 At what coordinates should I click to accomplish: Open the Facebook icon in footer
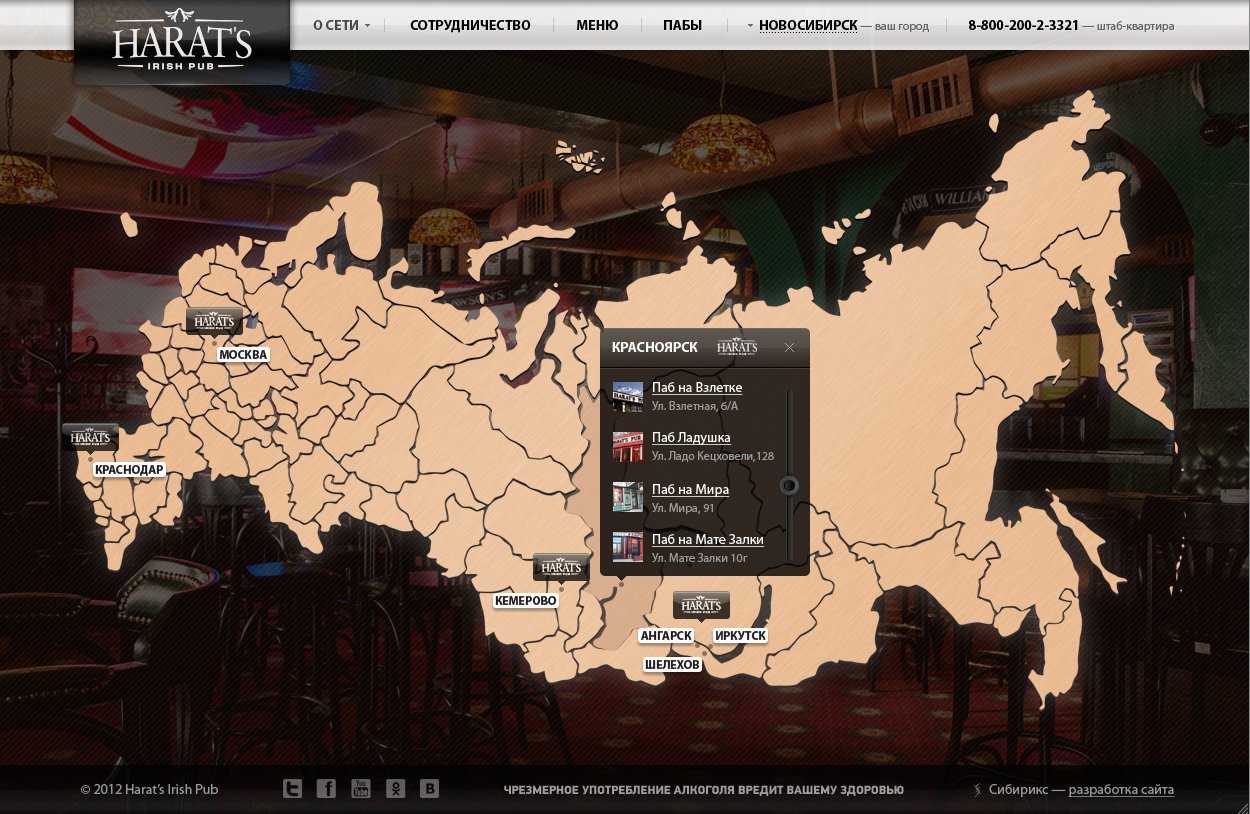[x=326, y=789]
